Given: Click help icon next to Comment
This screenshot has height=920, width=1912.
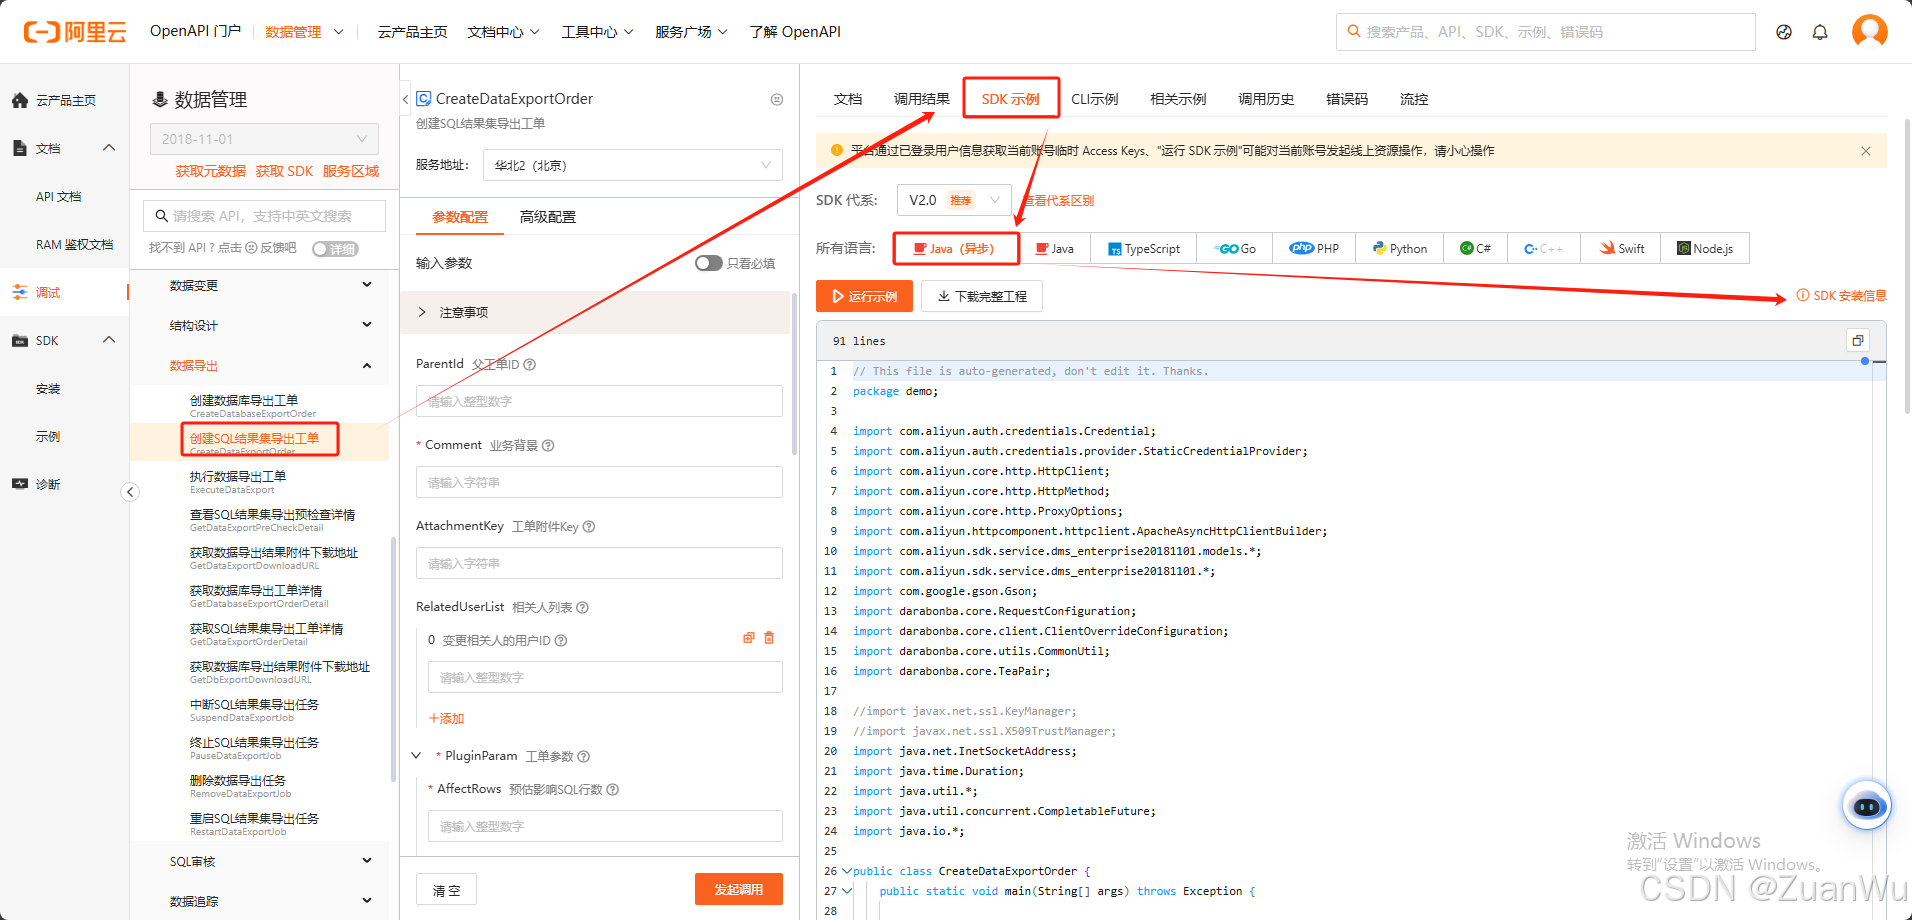Looking at the screenshot, I should click(548, 446).
